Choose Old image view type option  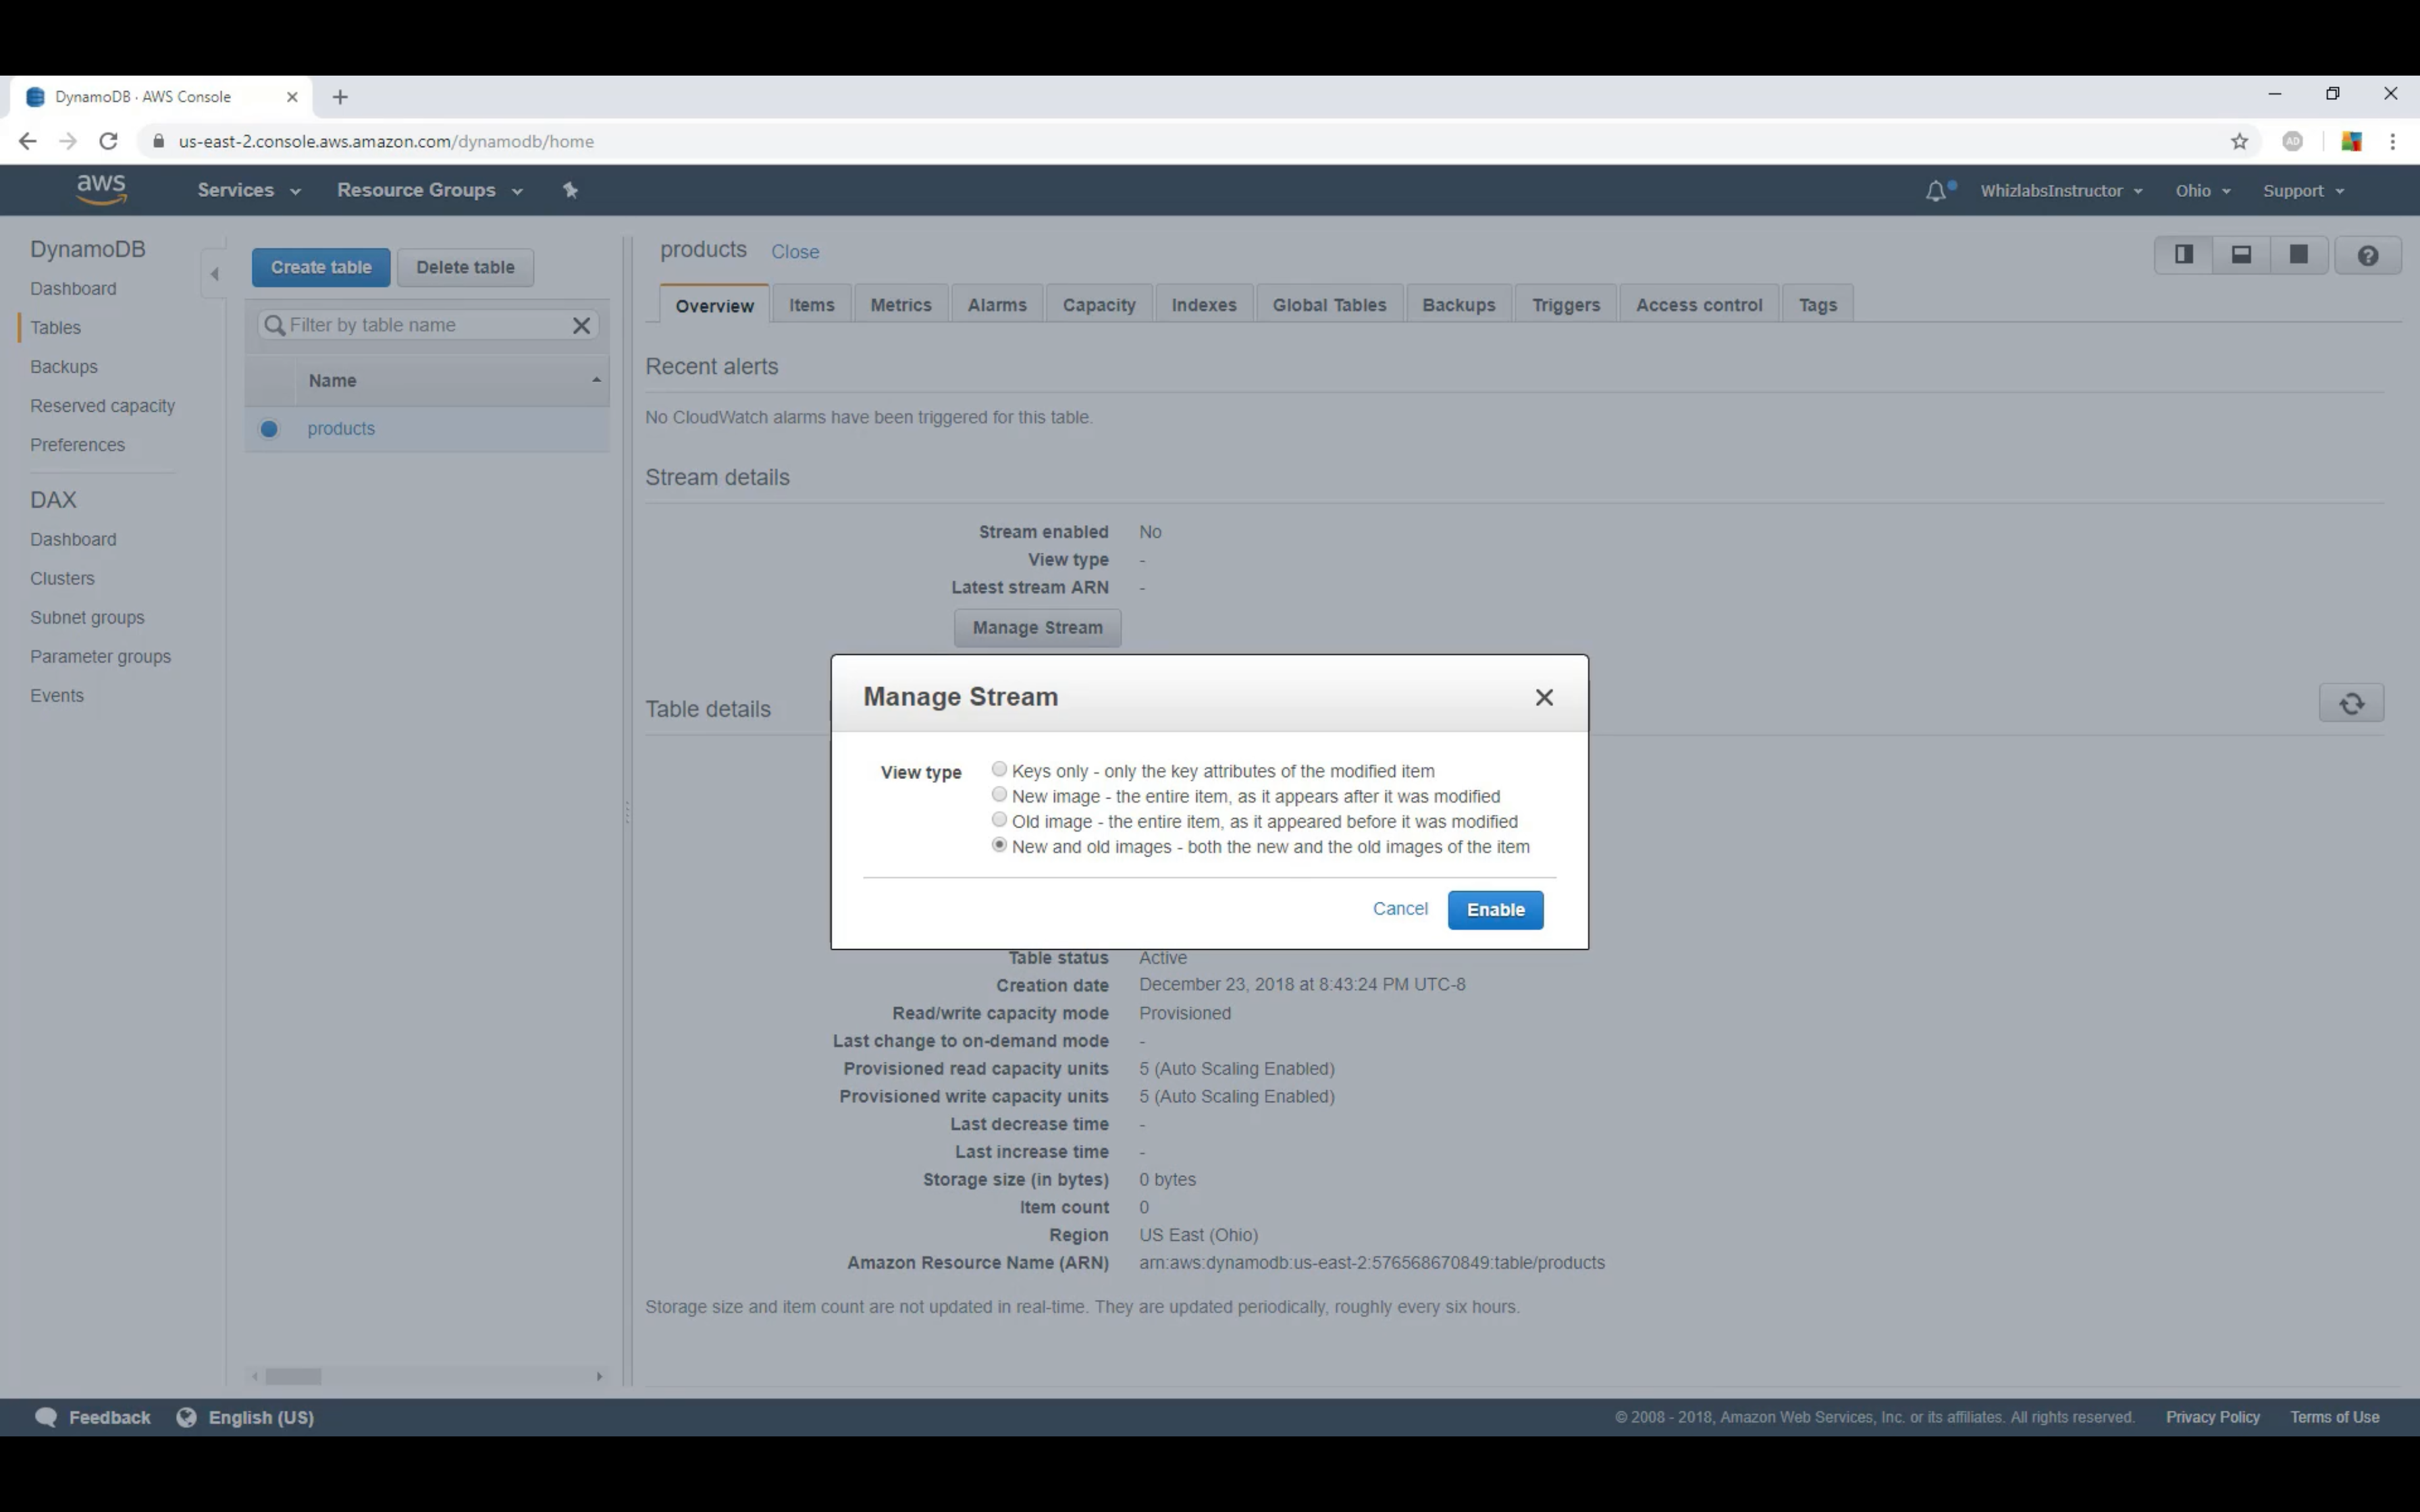coord(999,819)
